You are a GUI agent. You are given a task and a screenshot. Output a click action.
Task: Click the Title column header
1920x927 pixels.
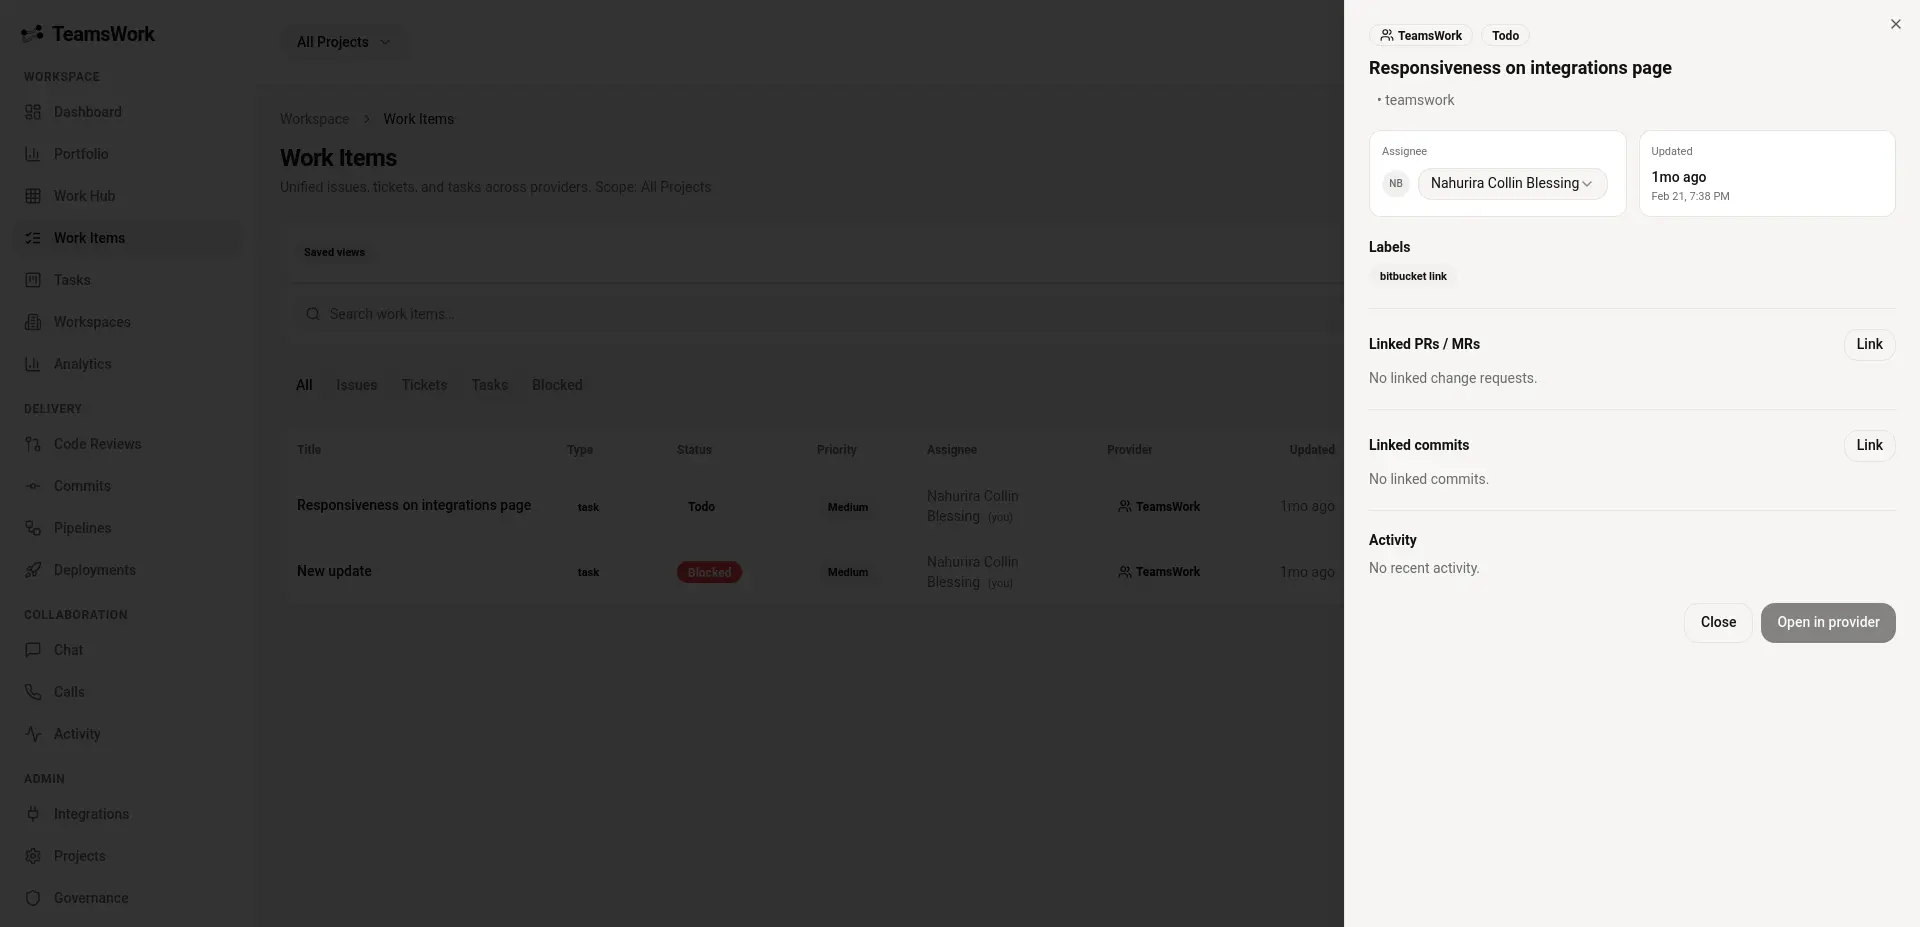[309, 450]
